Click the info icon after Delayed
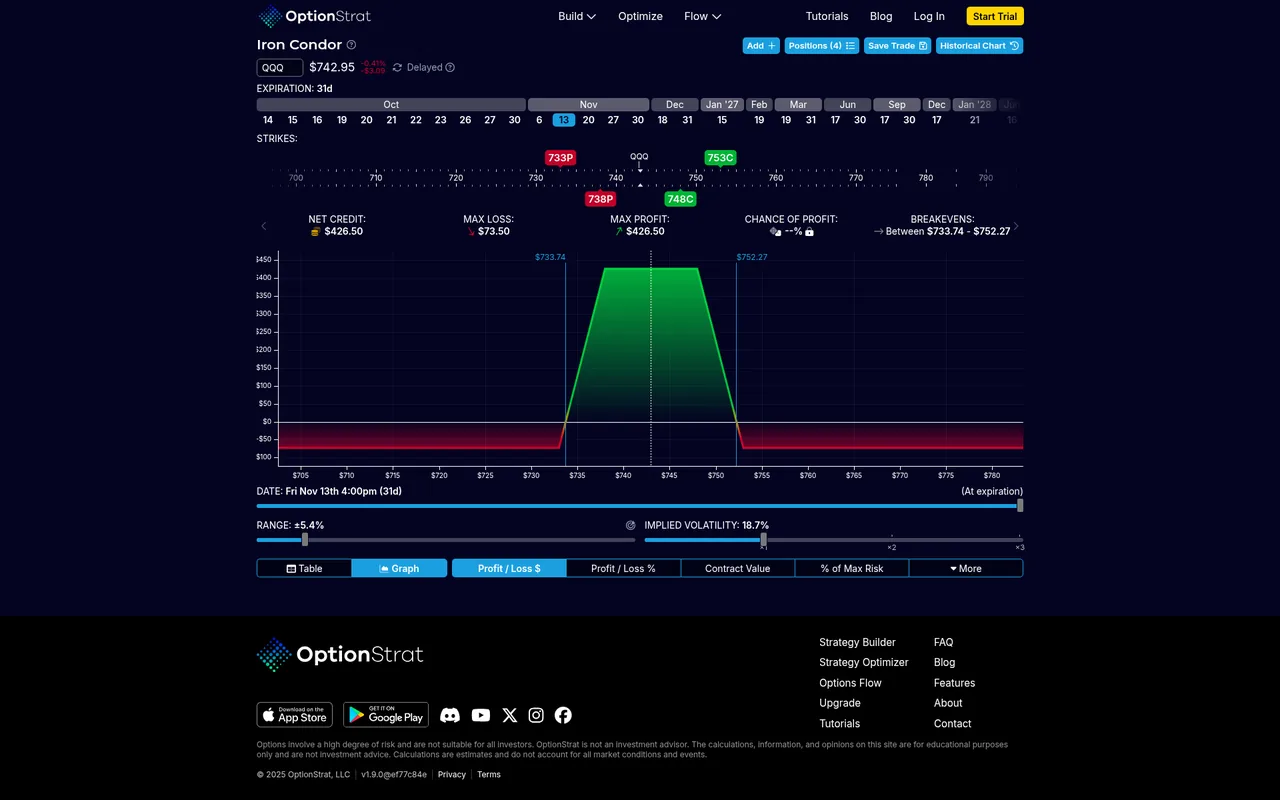Viewport: 1280px width, 800px height. click(450, 68)
